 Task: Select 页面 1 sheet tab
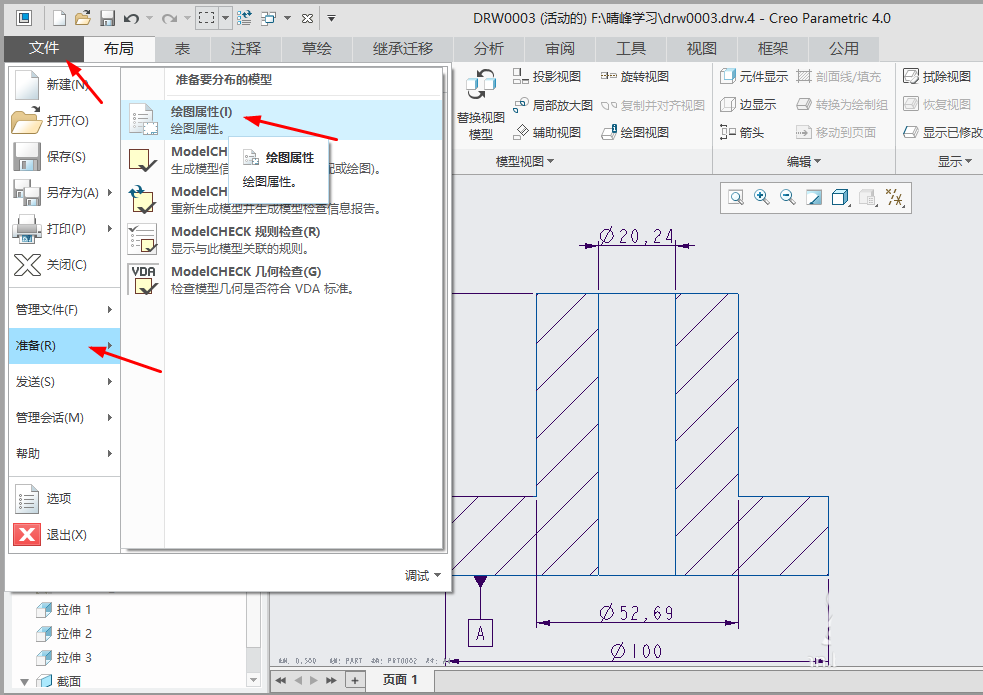pyautogui.click(x=400, y=680)
